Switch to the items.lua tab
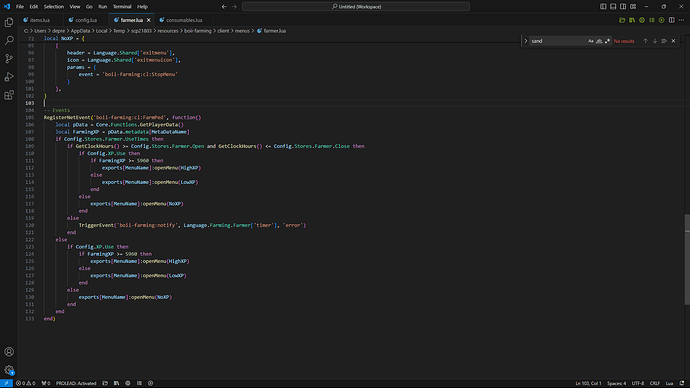 (x=40, y=20)
